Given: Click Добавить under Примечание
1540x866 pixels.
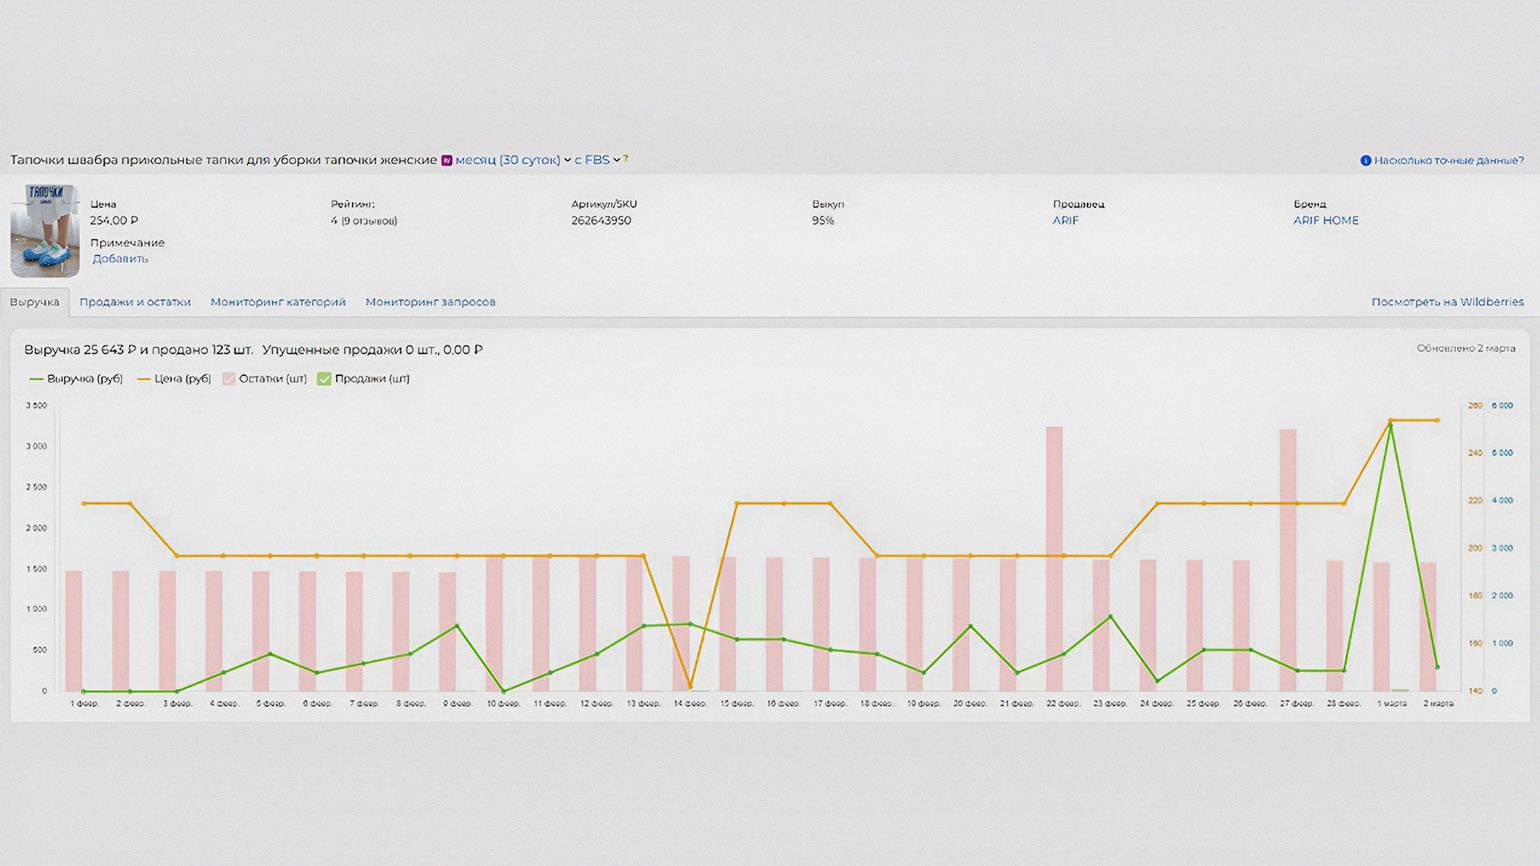Looking at the screenshot, I should coord(120,259).
